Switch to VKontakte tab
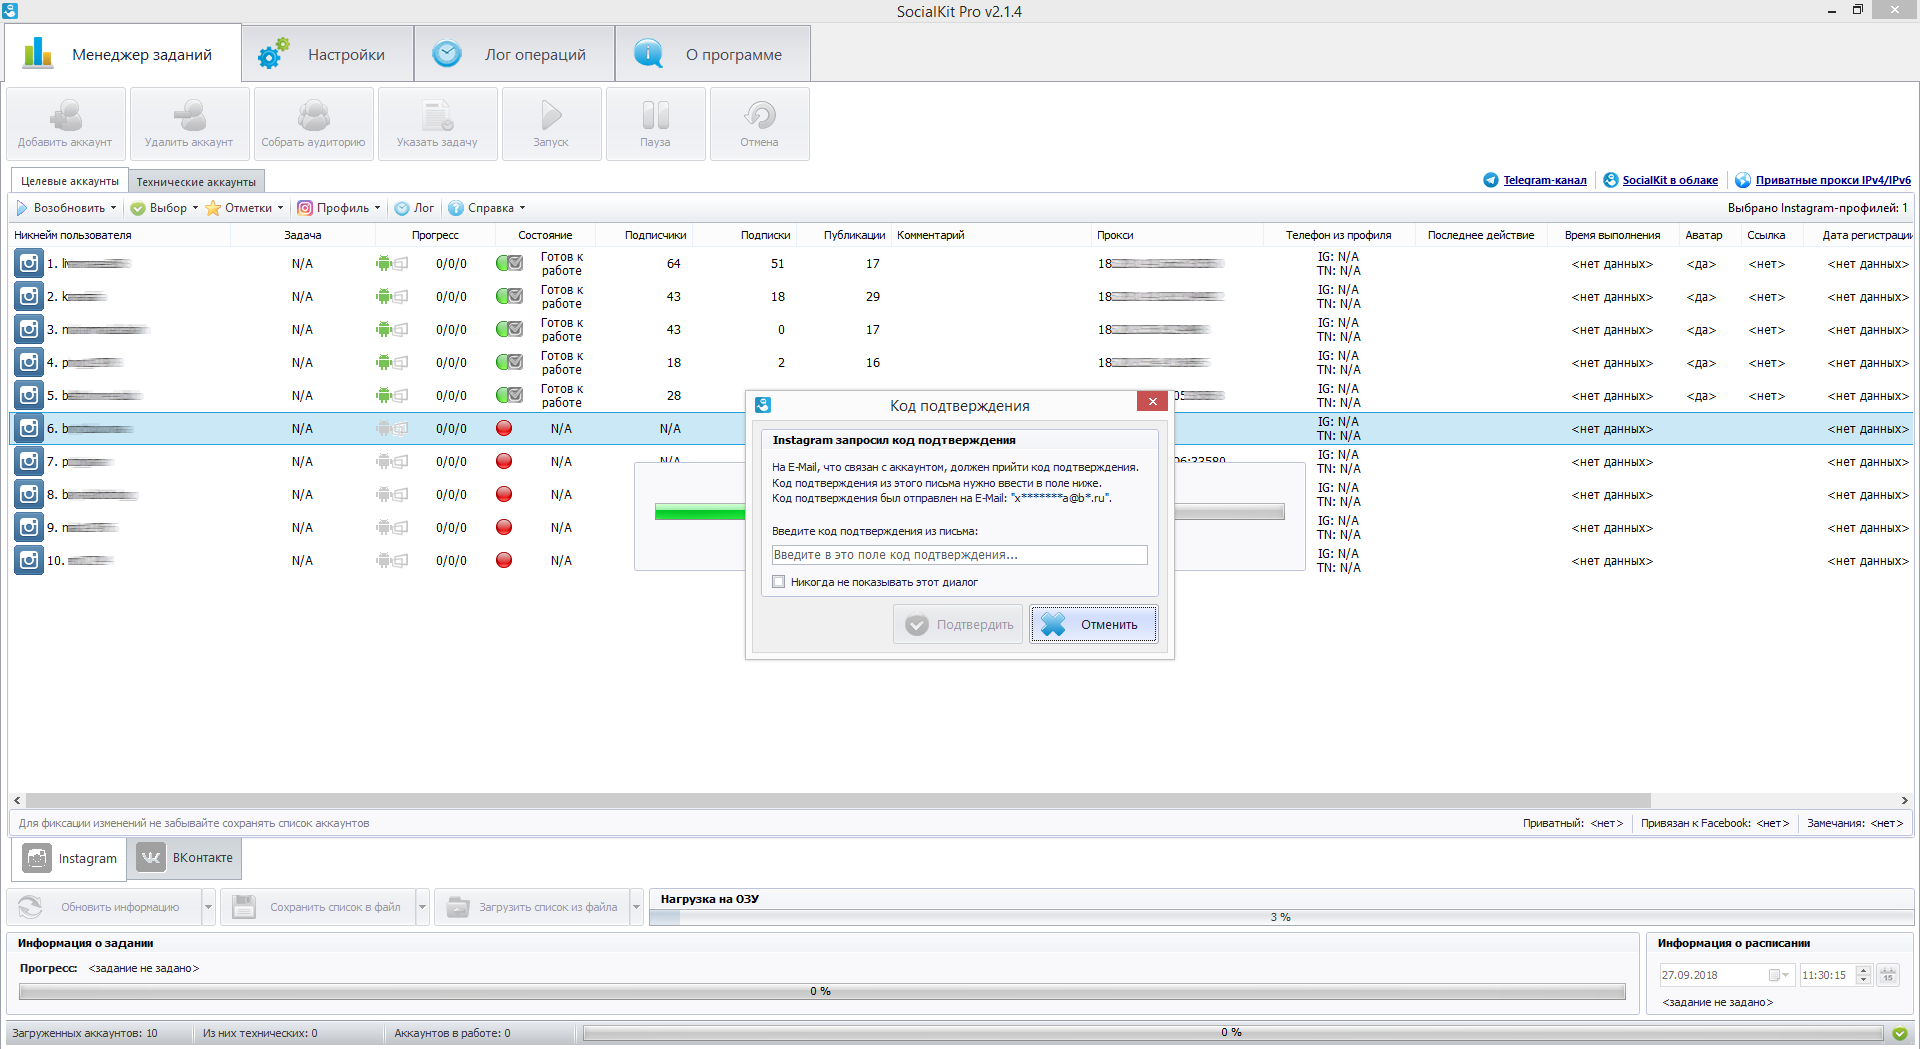This screenshot has width=1920, height=1049. coord(185,858)
